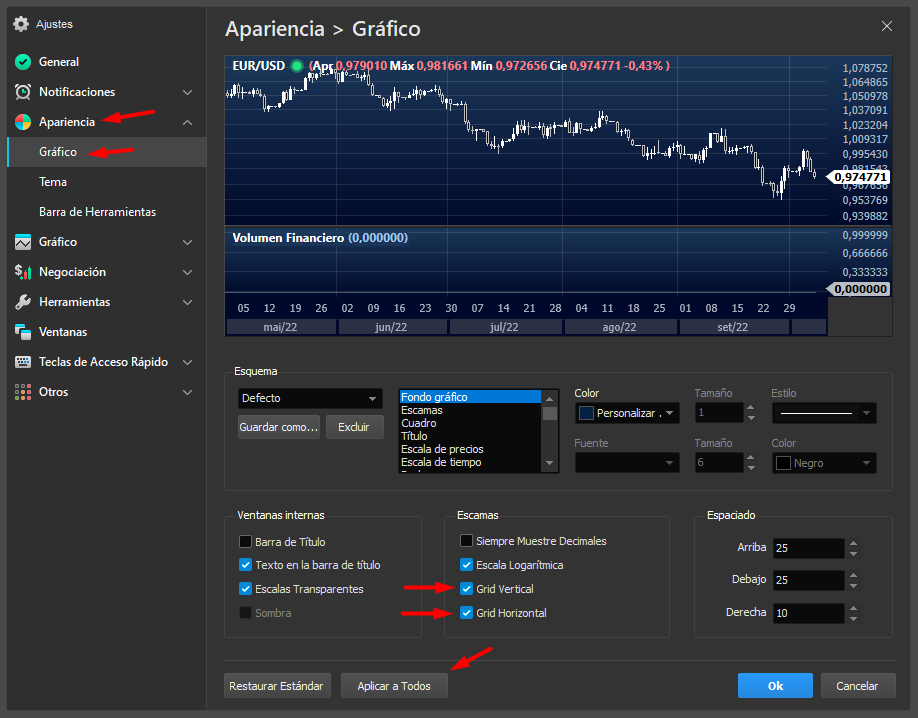Click the Negociación dollar icon
This screenshot has width=918, height=718.
point(23,272)
